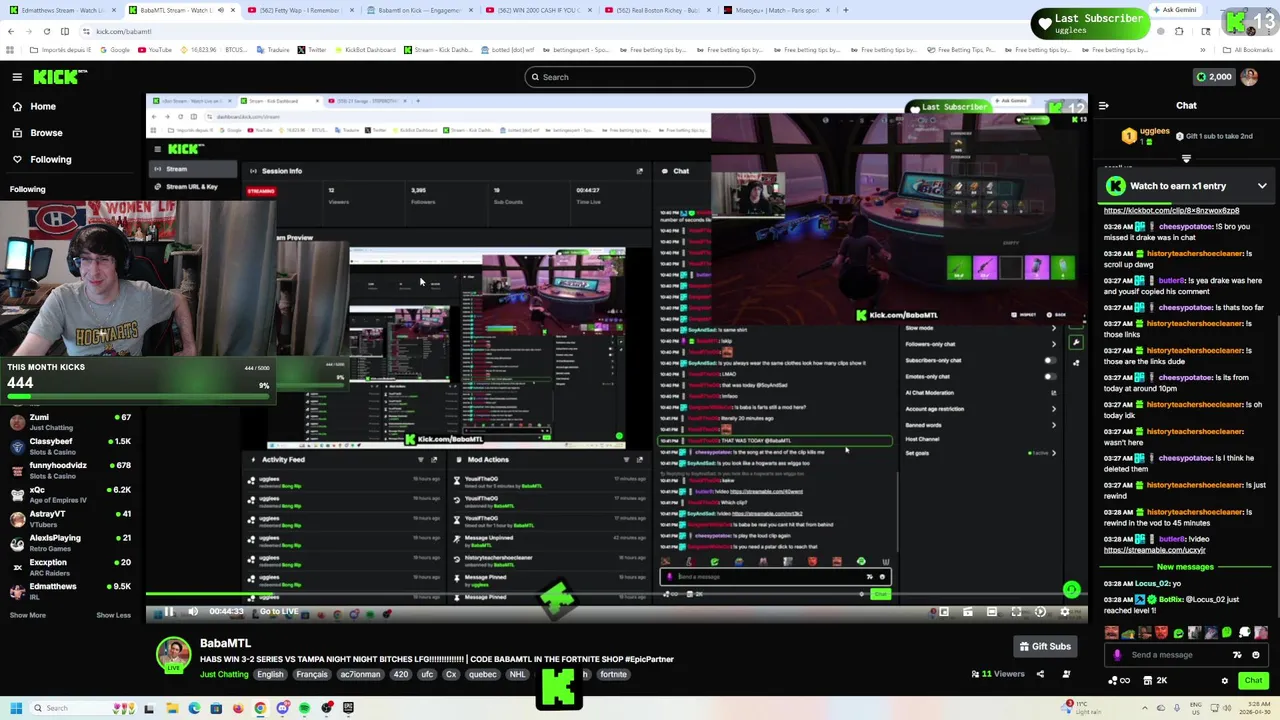Select the English tag

270,675
